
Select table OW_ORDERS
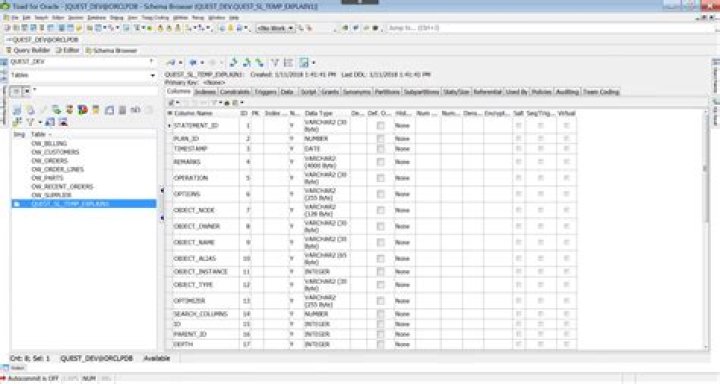49,161
